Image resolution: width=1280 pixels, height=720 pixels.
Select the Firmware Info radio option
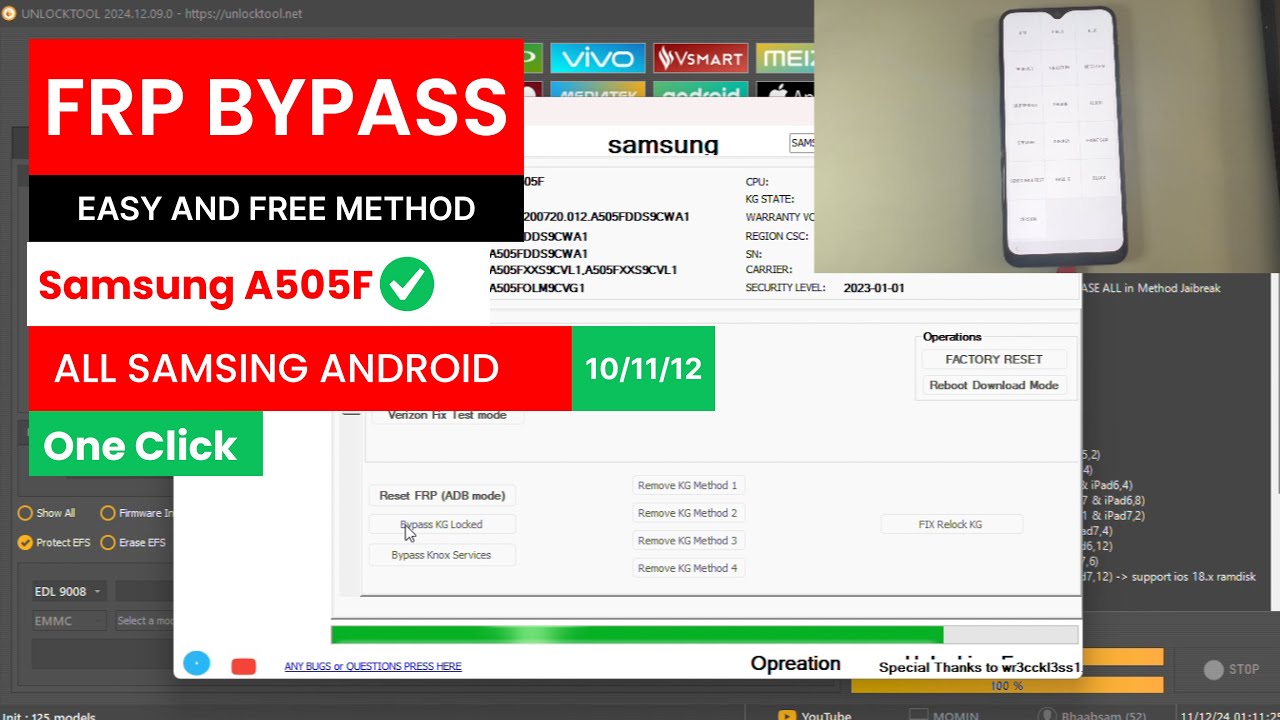pyautogui.click(x=137, y=513)
